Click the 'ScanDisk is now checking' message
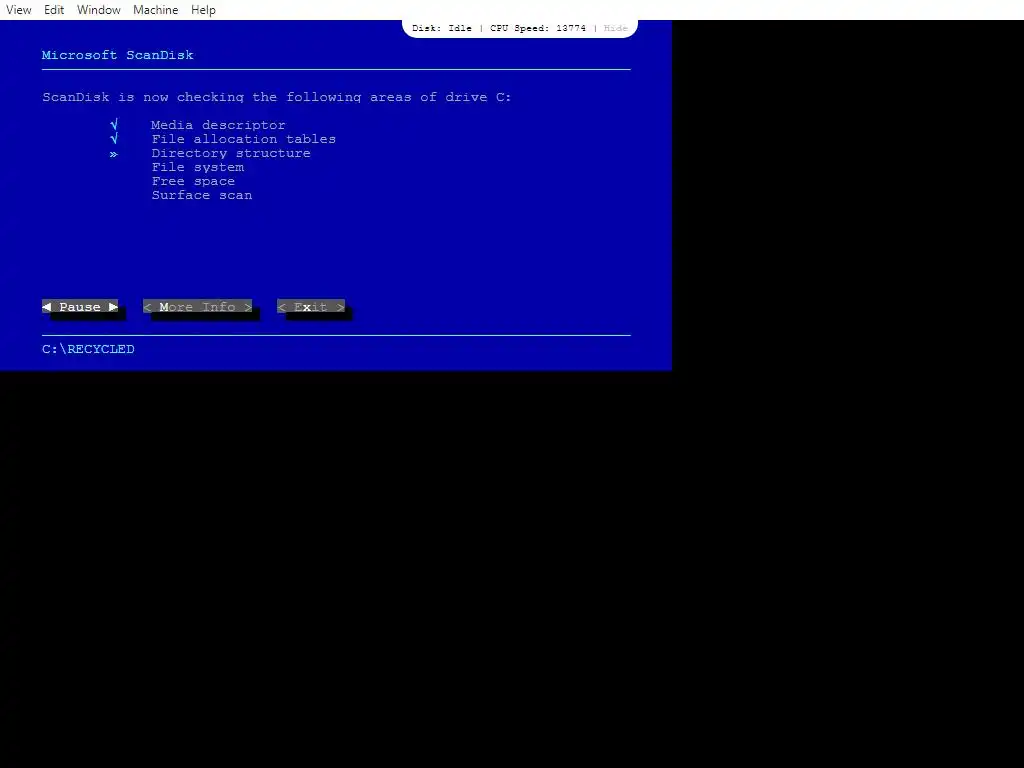This screenshot has height=768, width=1024. pyautogui.click(x=277, y=97)
